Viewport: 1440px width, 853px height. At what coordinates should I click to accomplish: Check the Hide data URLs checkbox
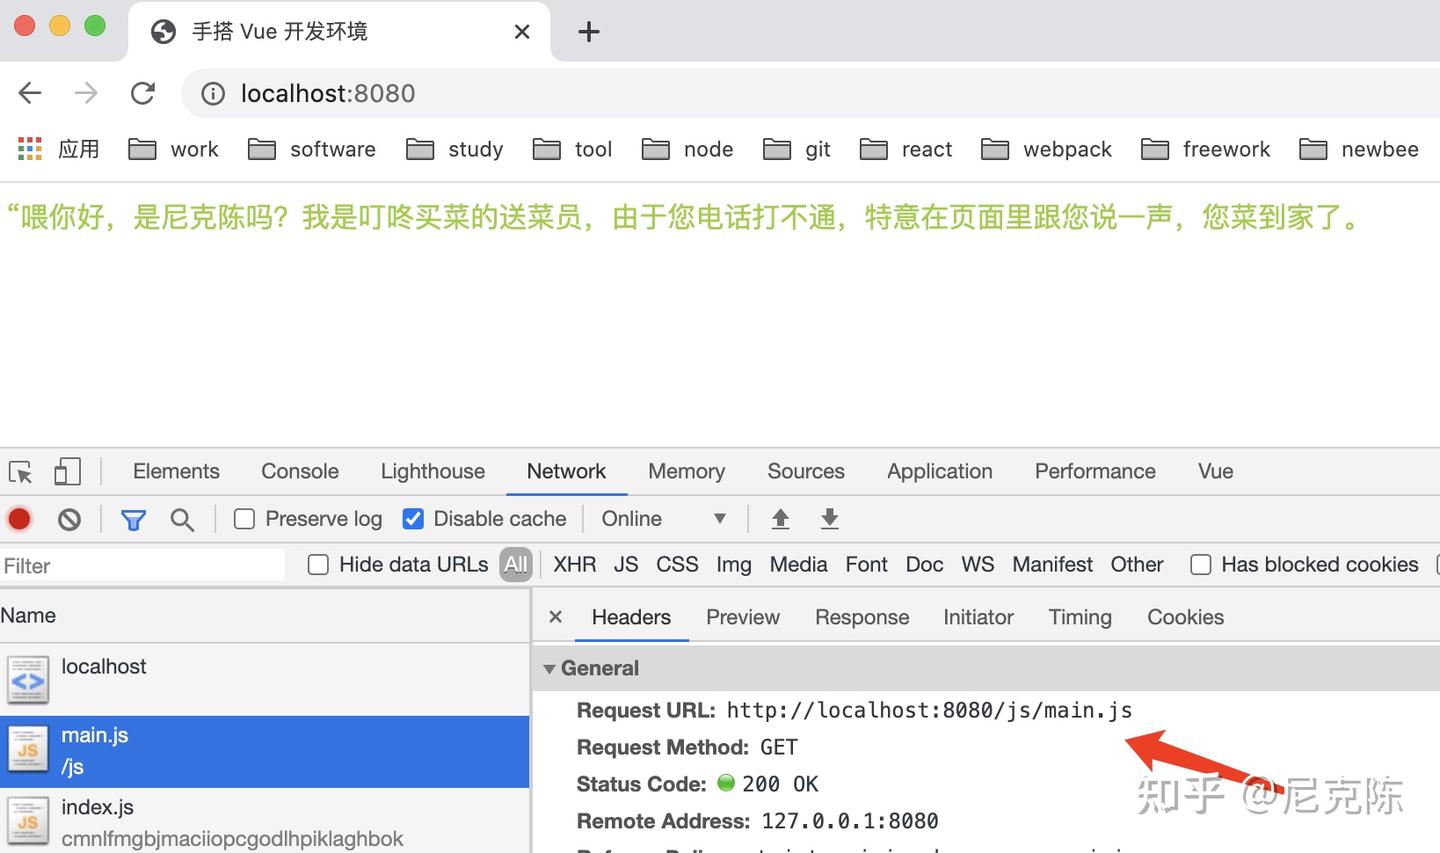pyautogui.click(x=318, y=564)
